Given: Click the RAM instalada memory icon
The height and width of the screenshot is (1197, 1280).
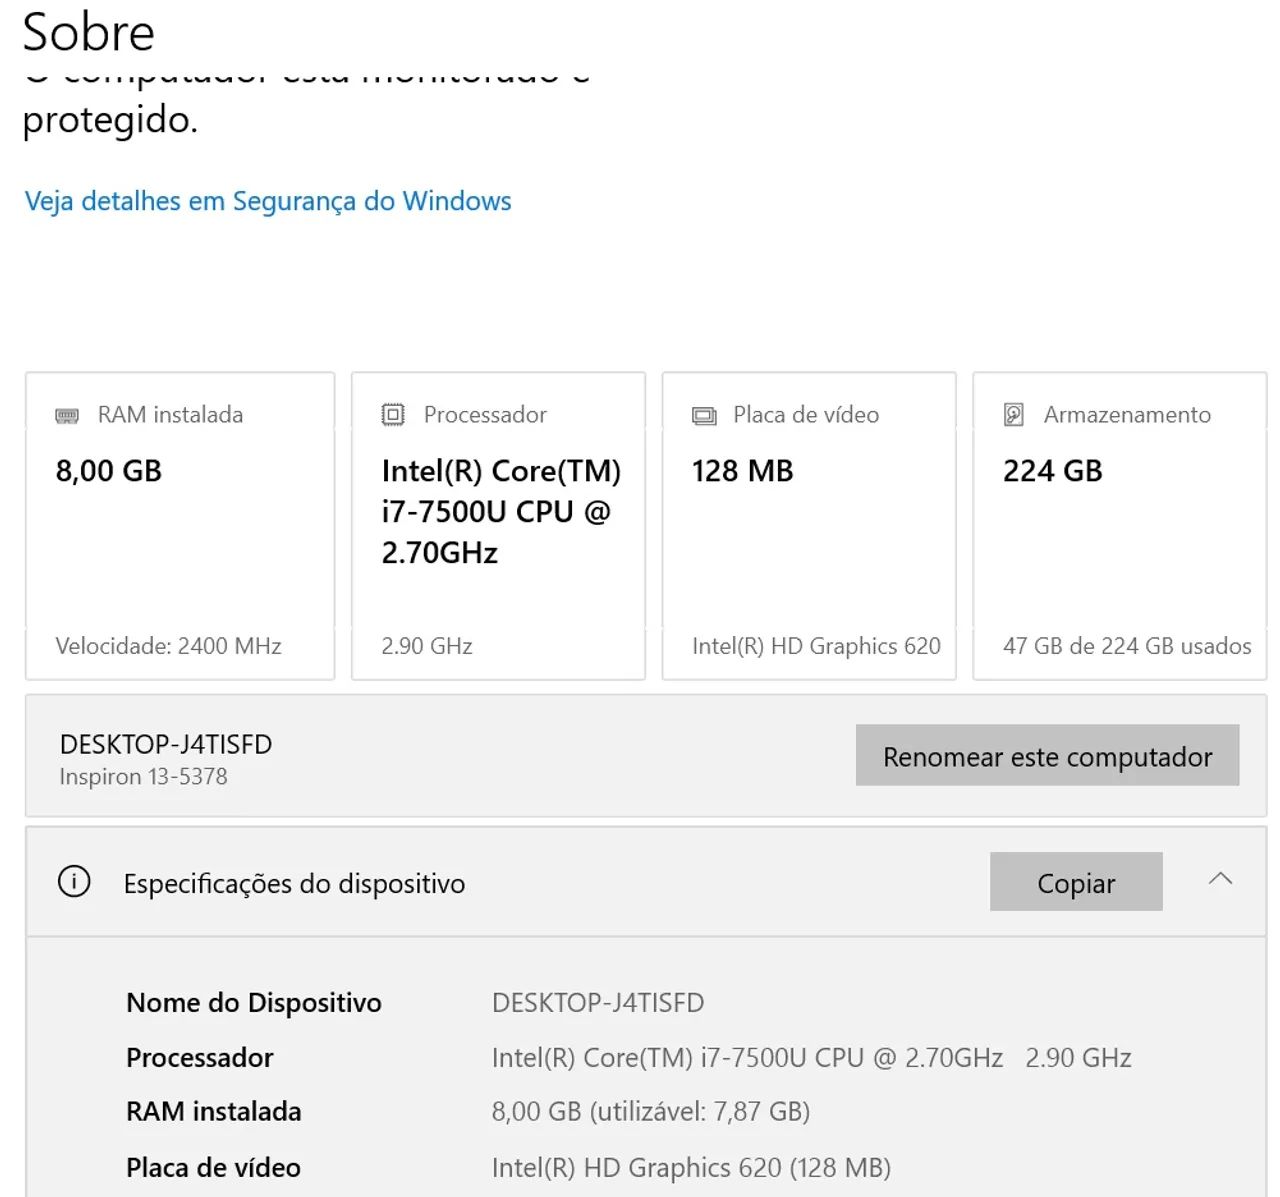Looking at the screenshot, I should coord(67,415).
